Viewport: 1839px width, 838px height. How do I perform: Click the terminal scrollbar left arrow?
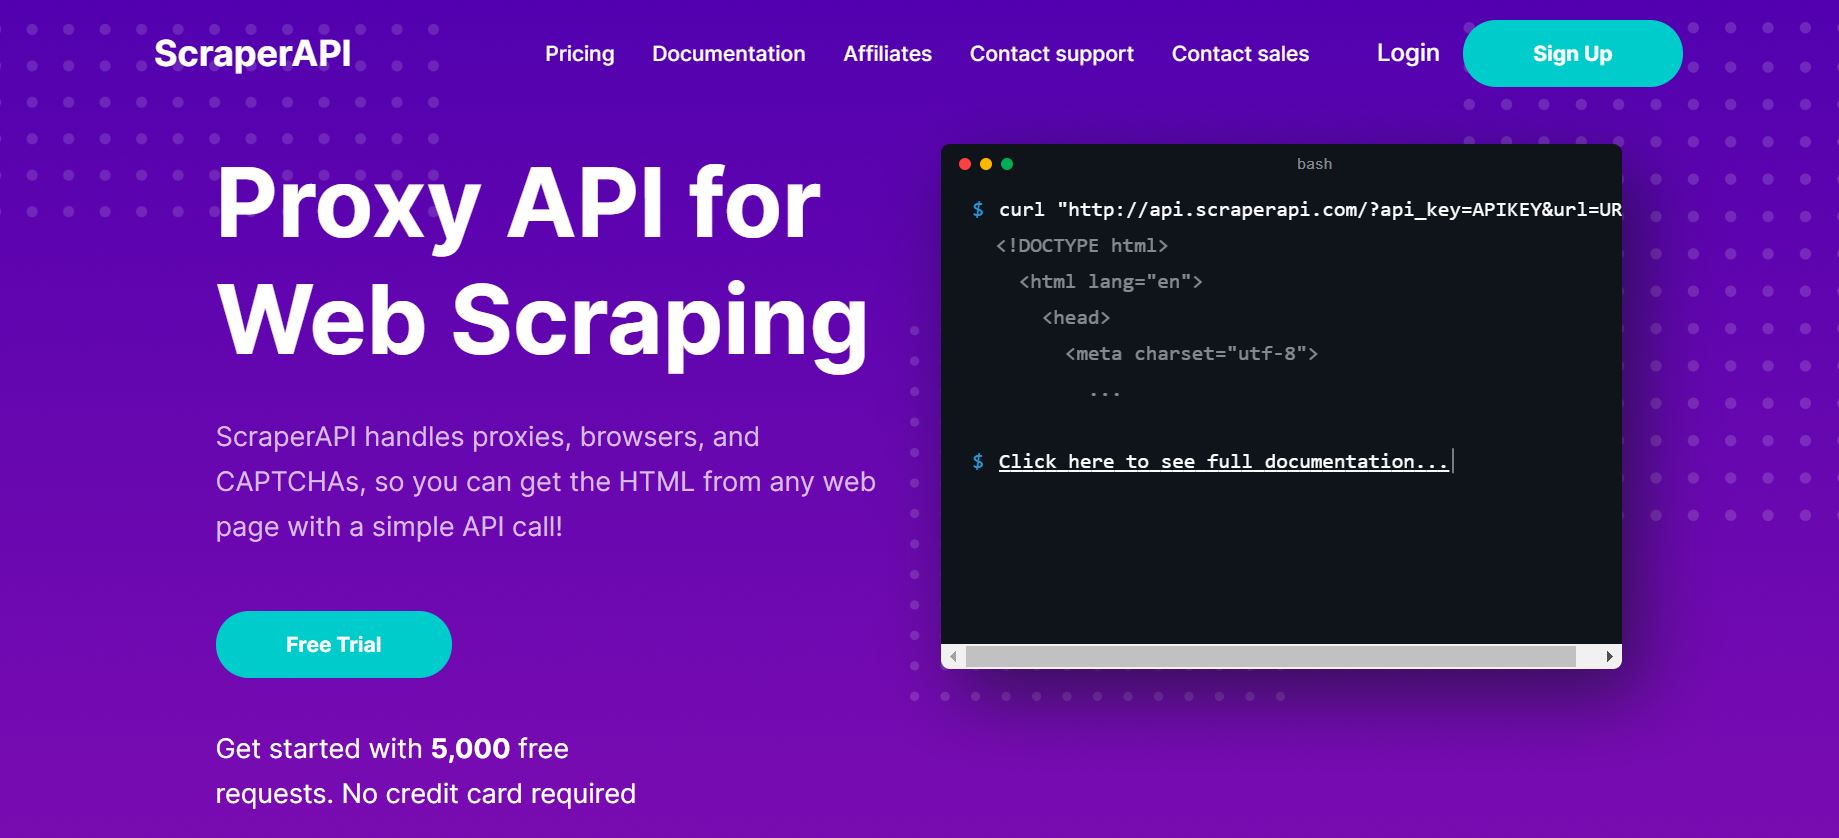click(953, 657)
